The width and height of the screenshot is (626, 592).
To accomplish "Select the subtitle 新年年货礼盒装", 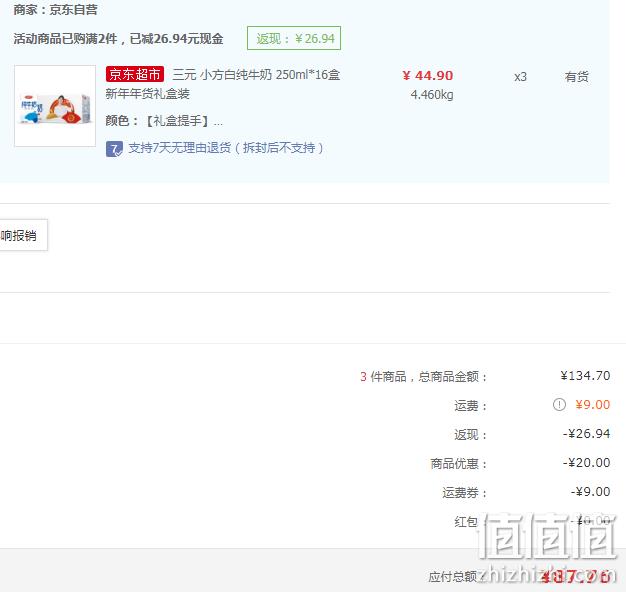I will pyautogui.click(x=147, y=94).
